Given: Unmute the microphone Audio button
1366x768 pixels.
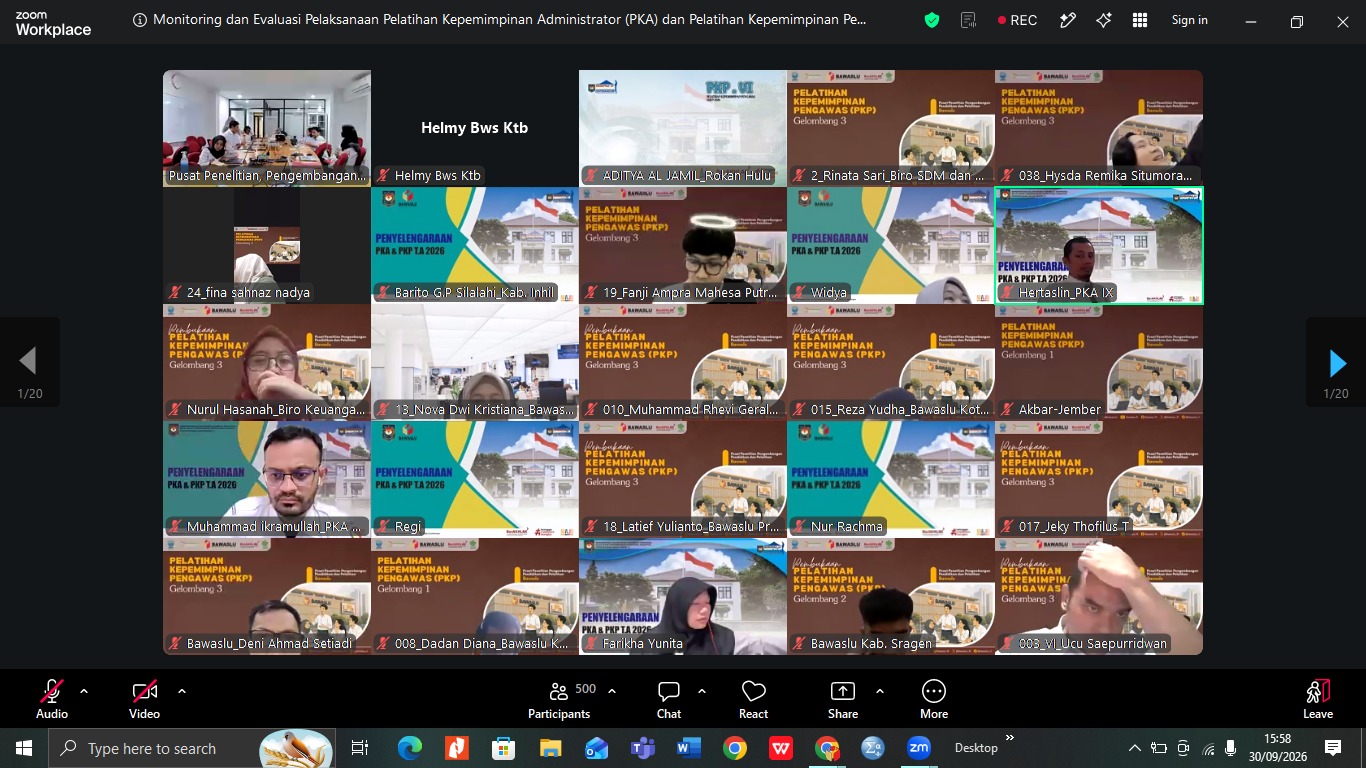Looking at the screenshot, I should (x=52, y=699).
